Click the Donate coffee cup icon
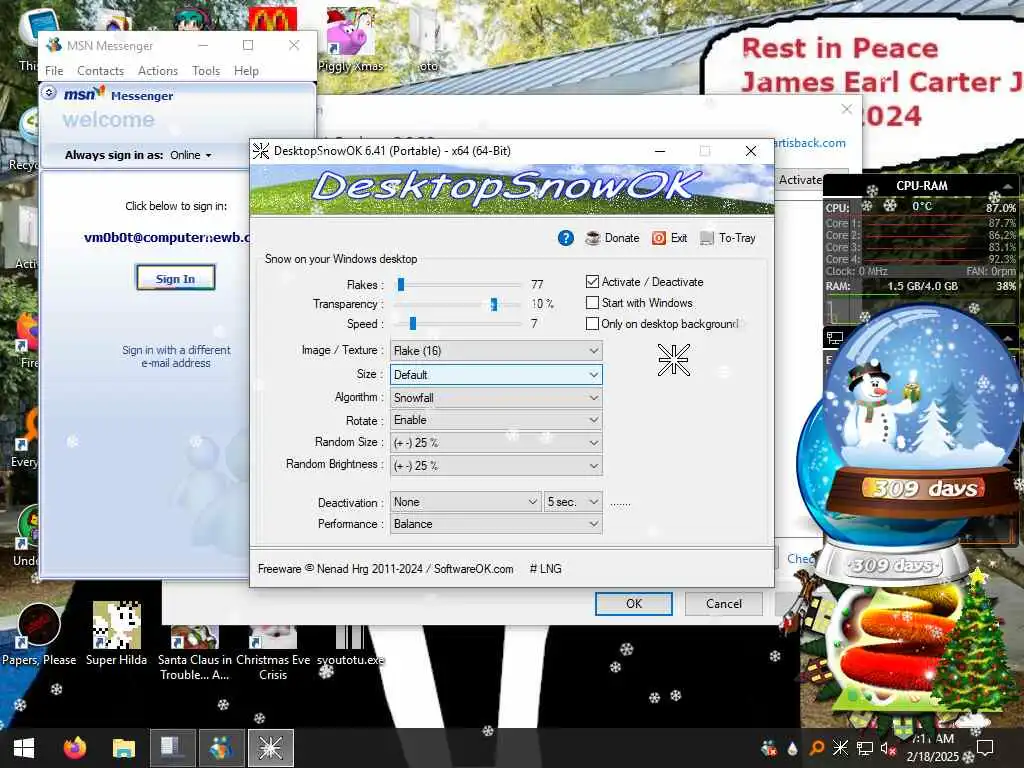This screenshot has height=768, width=1024. coord(592,238)
